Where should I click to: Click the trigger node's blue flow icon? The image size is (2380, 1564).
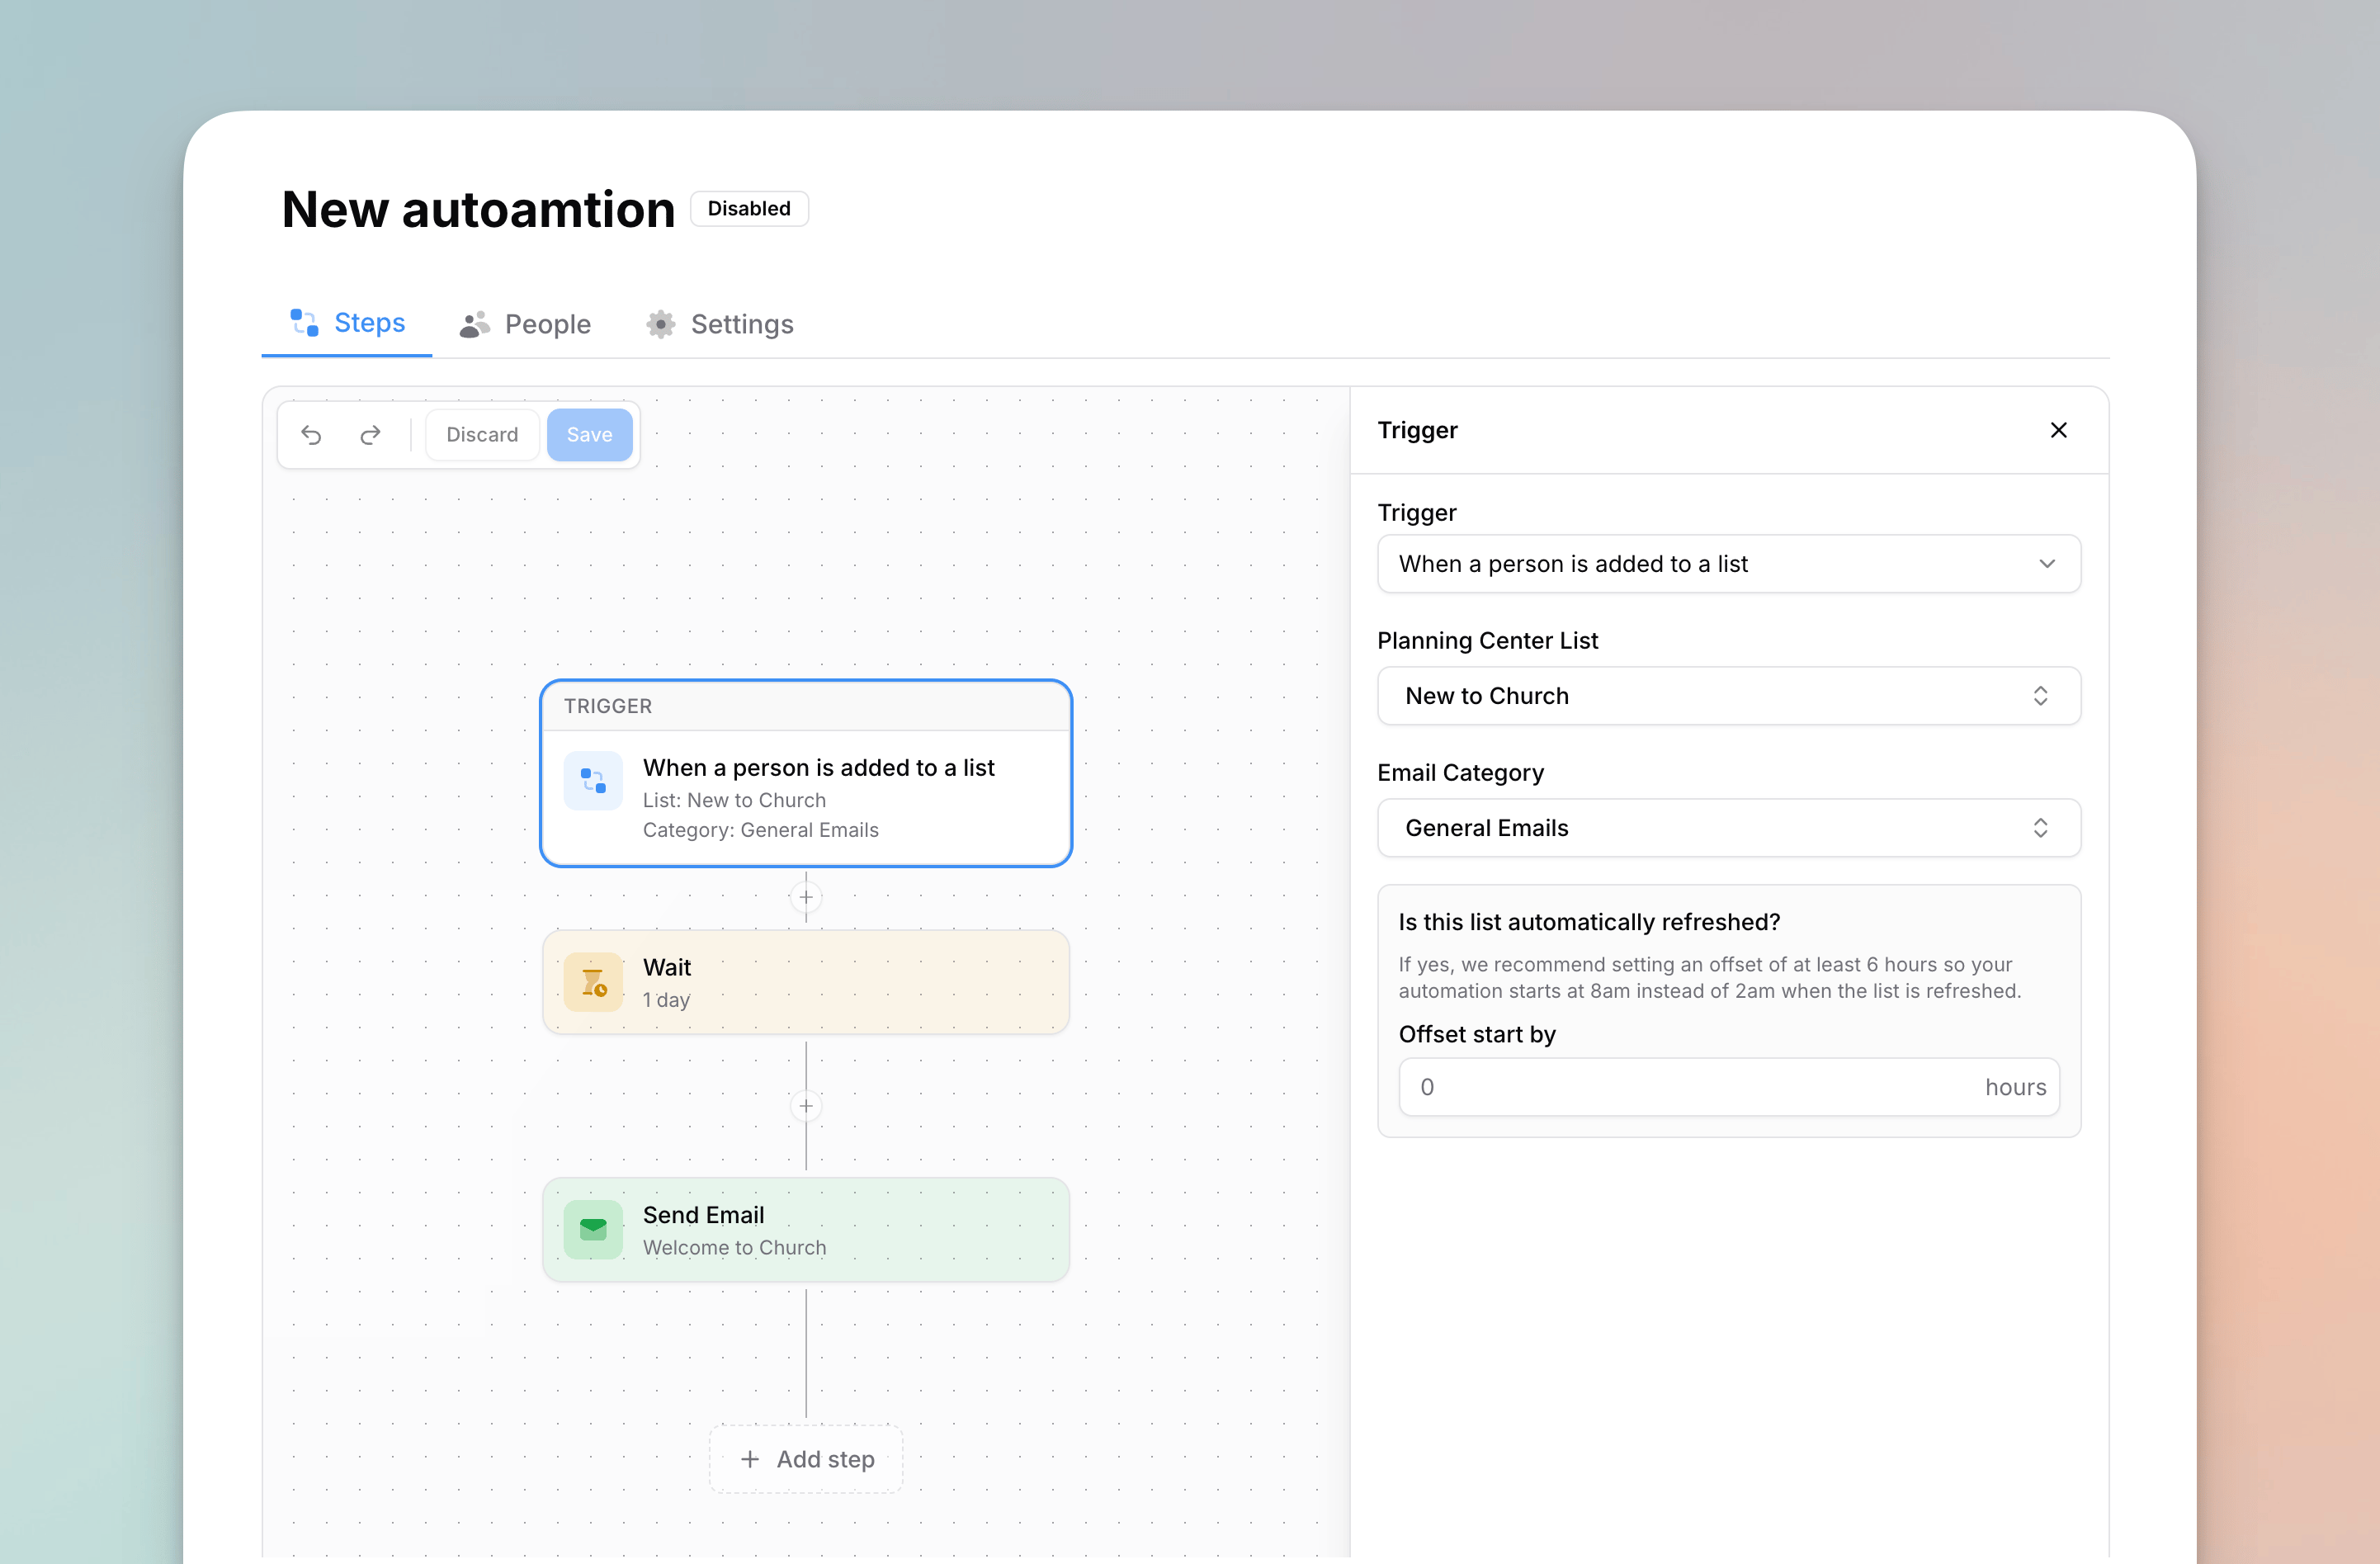pos(593,781)
